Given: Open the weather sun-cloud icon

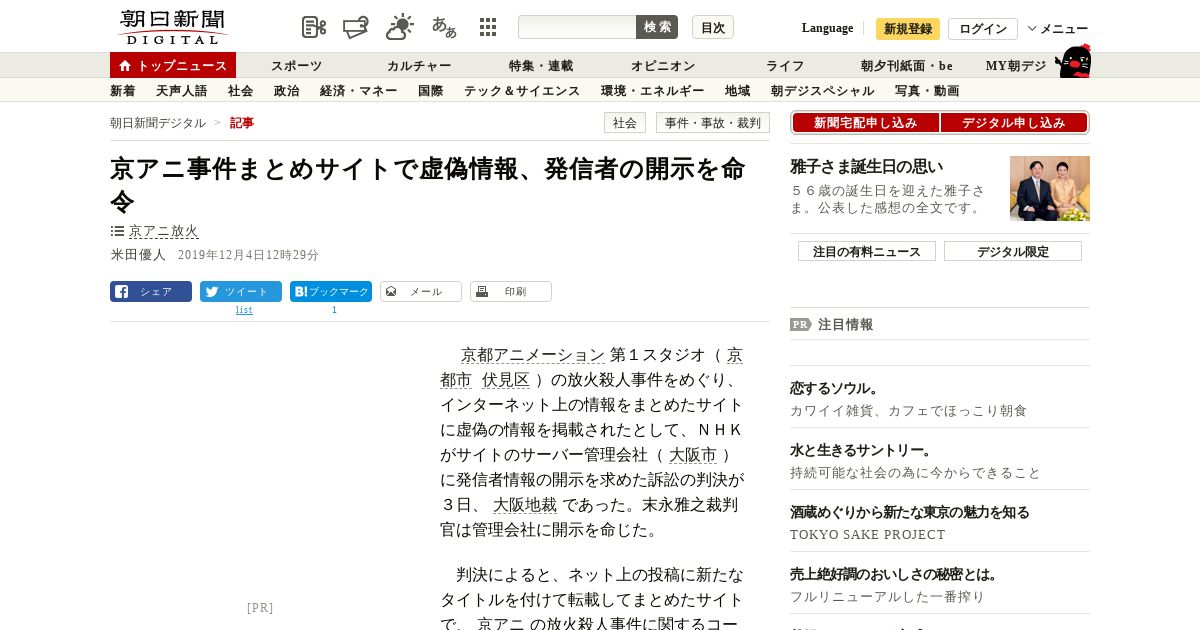Looking at the screenshot, I should tap(400, 27).
